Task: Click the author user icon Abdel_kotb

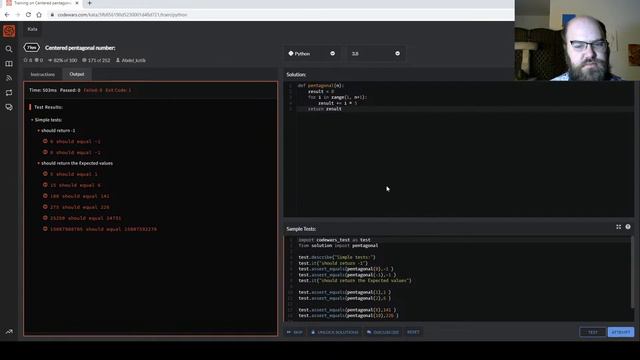Action: (x=118, y=60)
